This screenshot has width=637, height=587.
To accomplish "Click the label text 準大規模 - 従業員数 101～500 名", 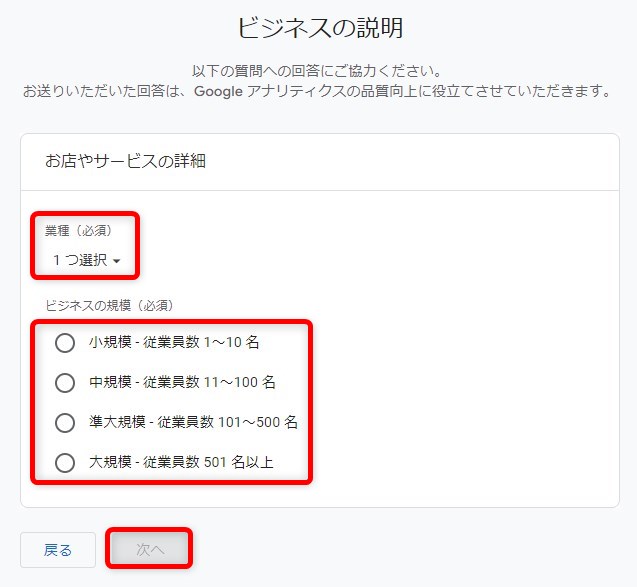I will click(x=193, y=423).
